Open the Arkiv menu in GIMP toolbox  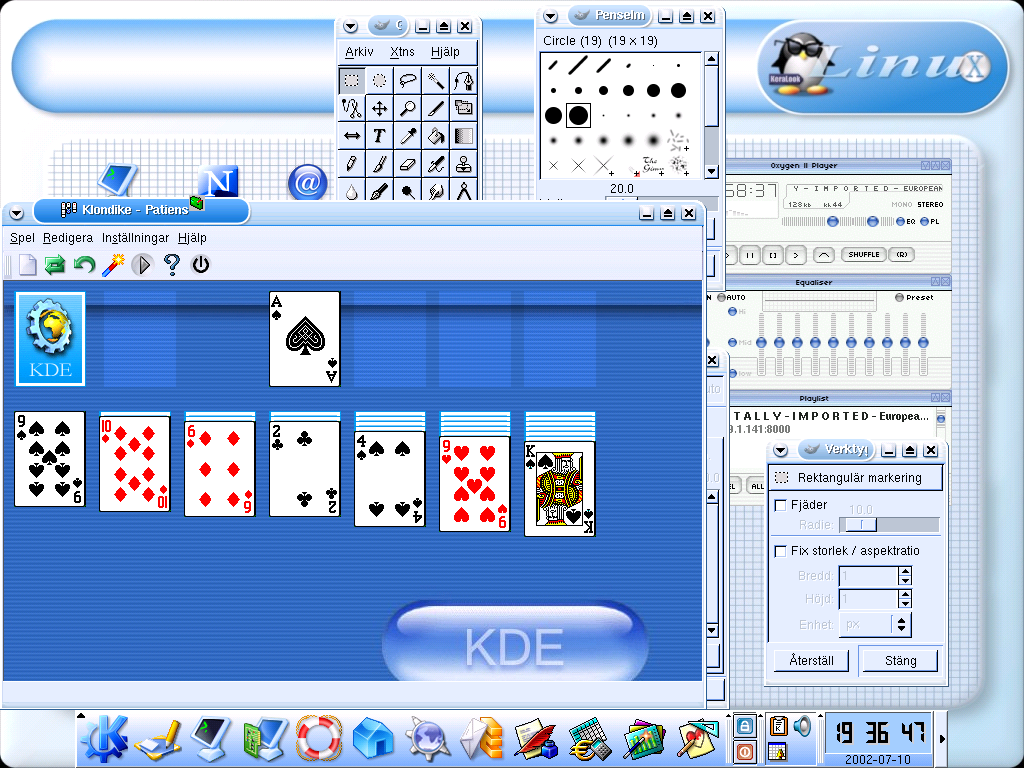click(359, 52)
